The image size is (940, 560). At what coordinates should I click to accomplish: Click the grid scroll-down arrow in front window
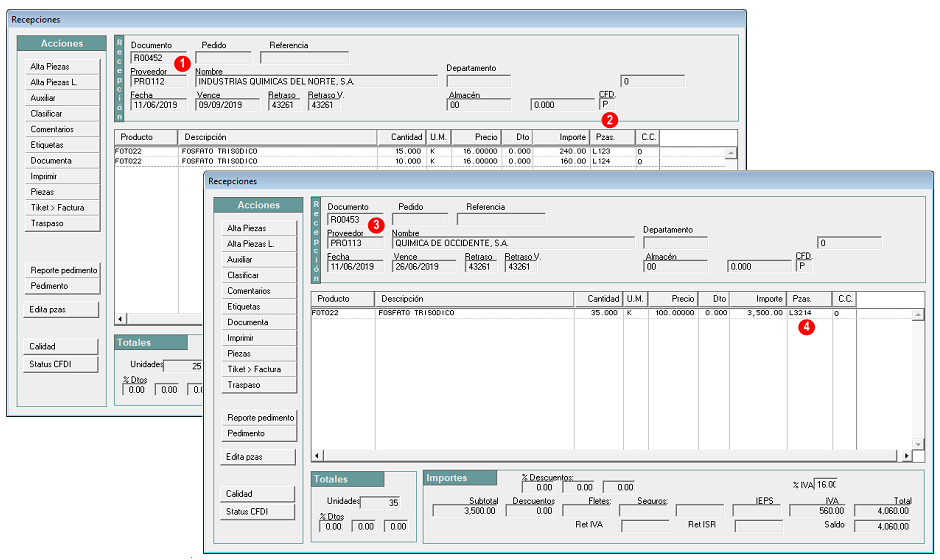tap(918, 444)
